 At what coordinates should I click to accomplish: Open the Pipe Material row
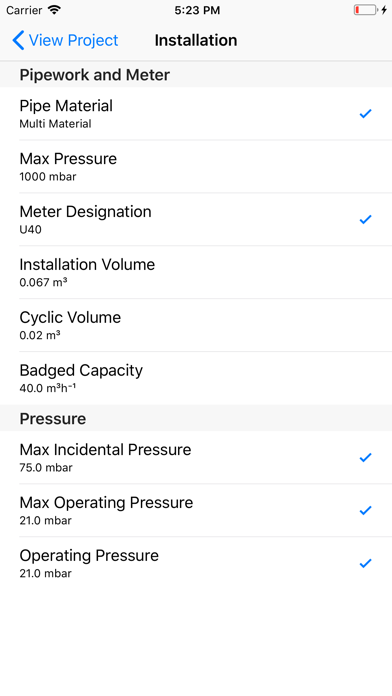coord(196,114)
